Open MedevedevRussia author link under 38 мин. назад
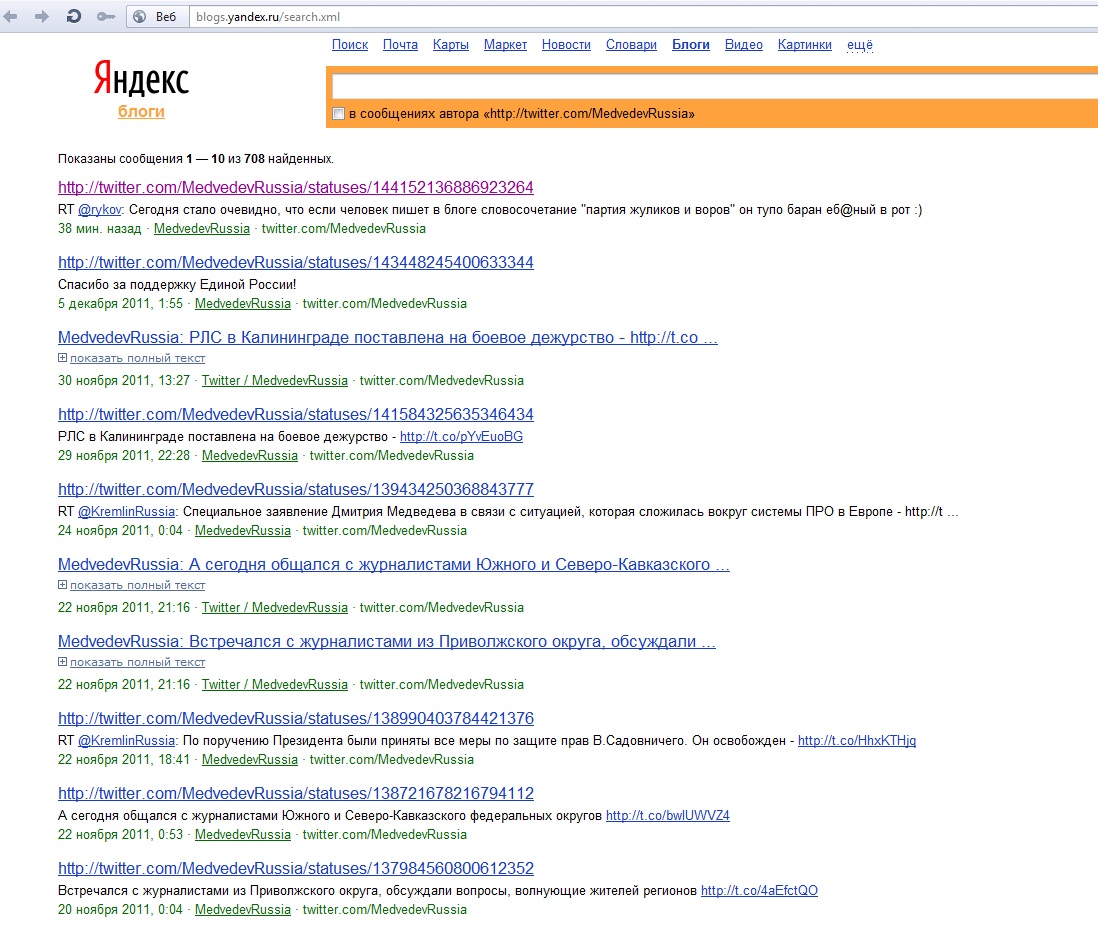Image resolution: width=1098 pixels, height=934 pixels. click(202, 228)
